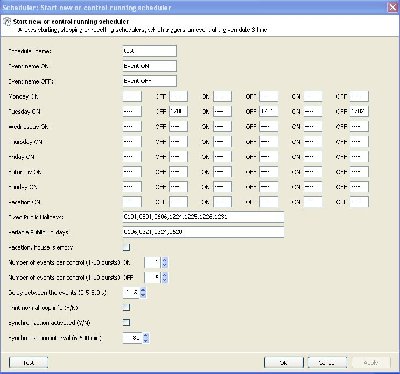Click the Schedule name input field
The width and height of the screenshot is (400, 374).
tap(149, 51)
